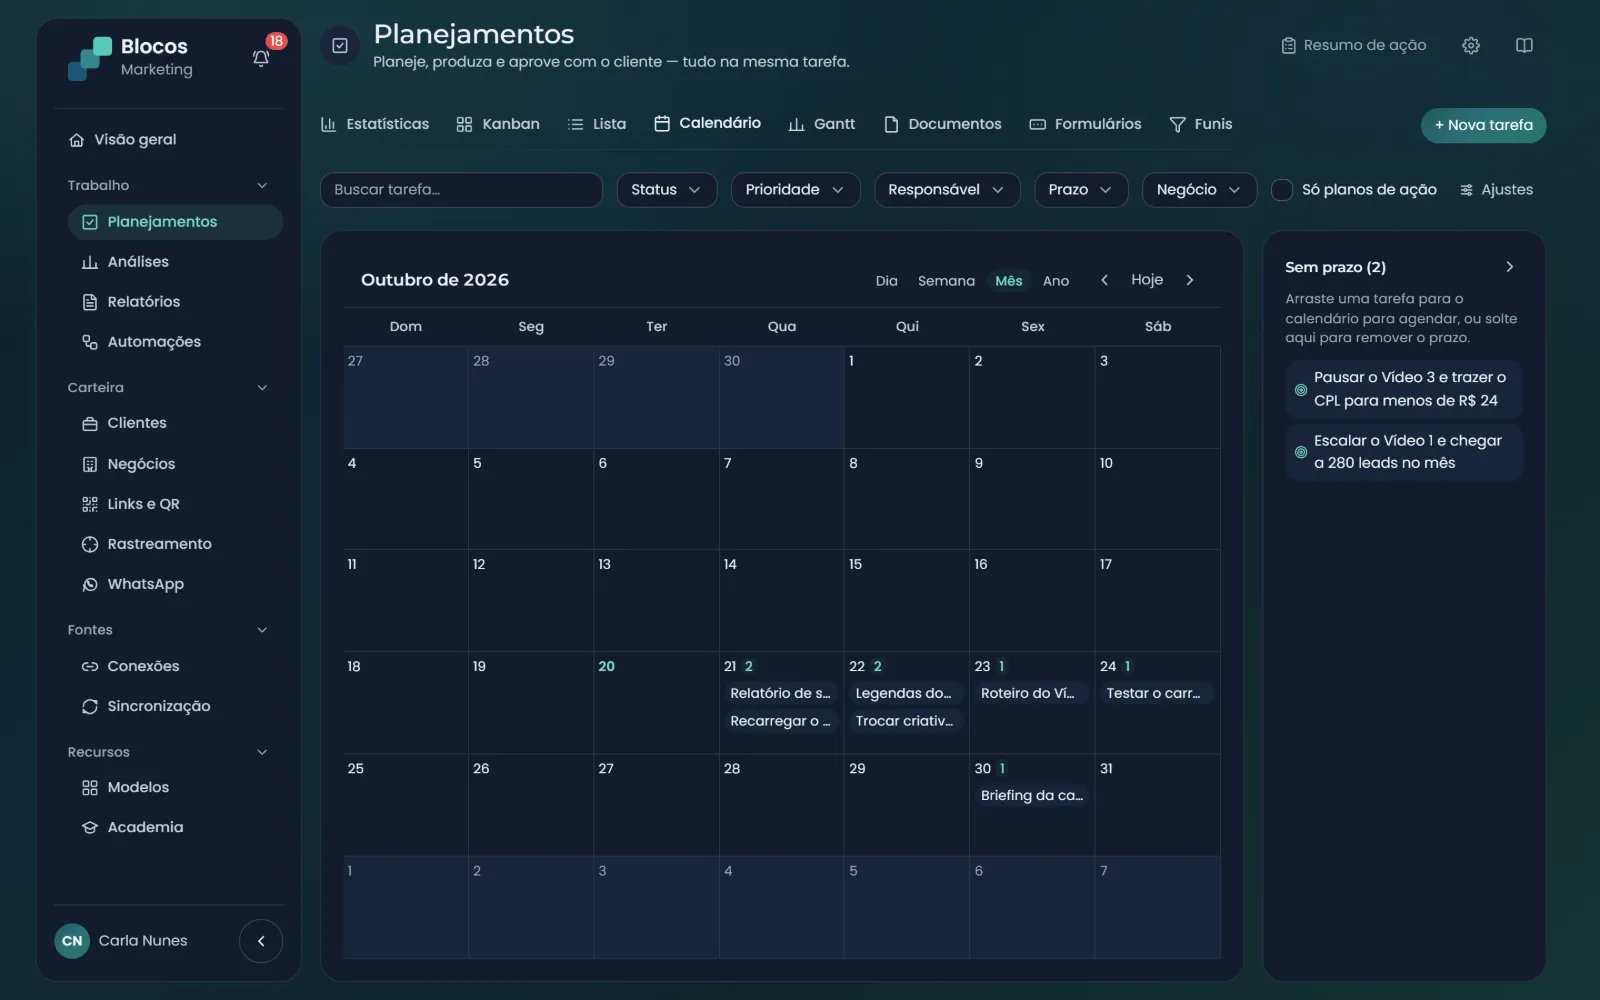Go to the next month arrow

point(1190,280)
